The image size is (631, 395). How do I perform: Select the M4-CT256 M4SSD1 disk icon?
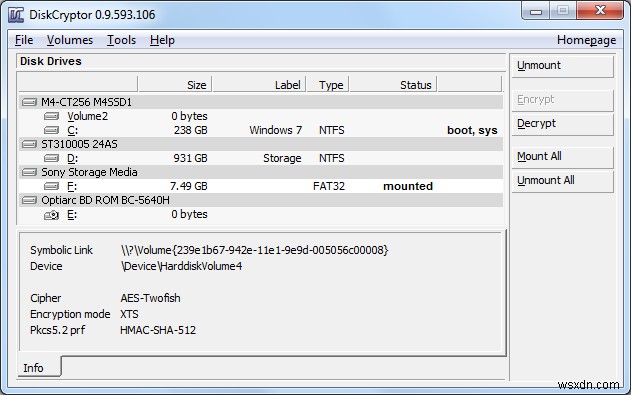pyautogui.click(x=29, y=102)
